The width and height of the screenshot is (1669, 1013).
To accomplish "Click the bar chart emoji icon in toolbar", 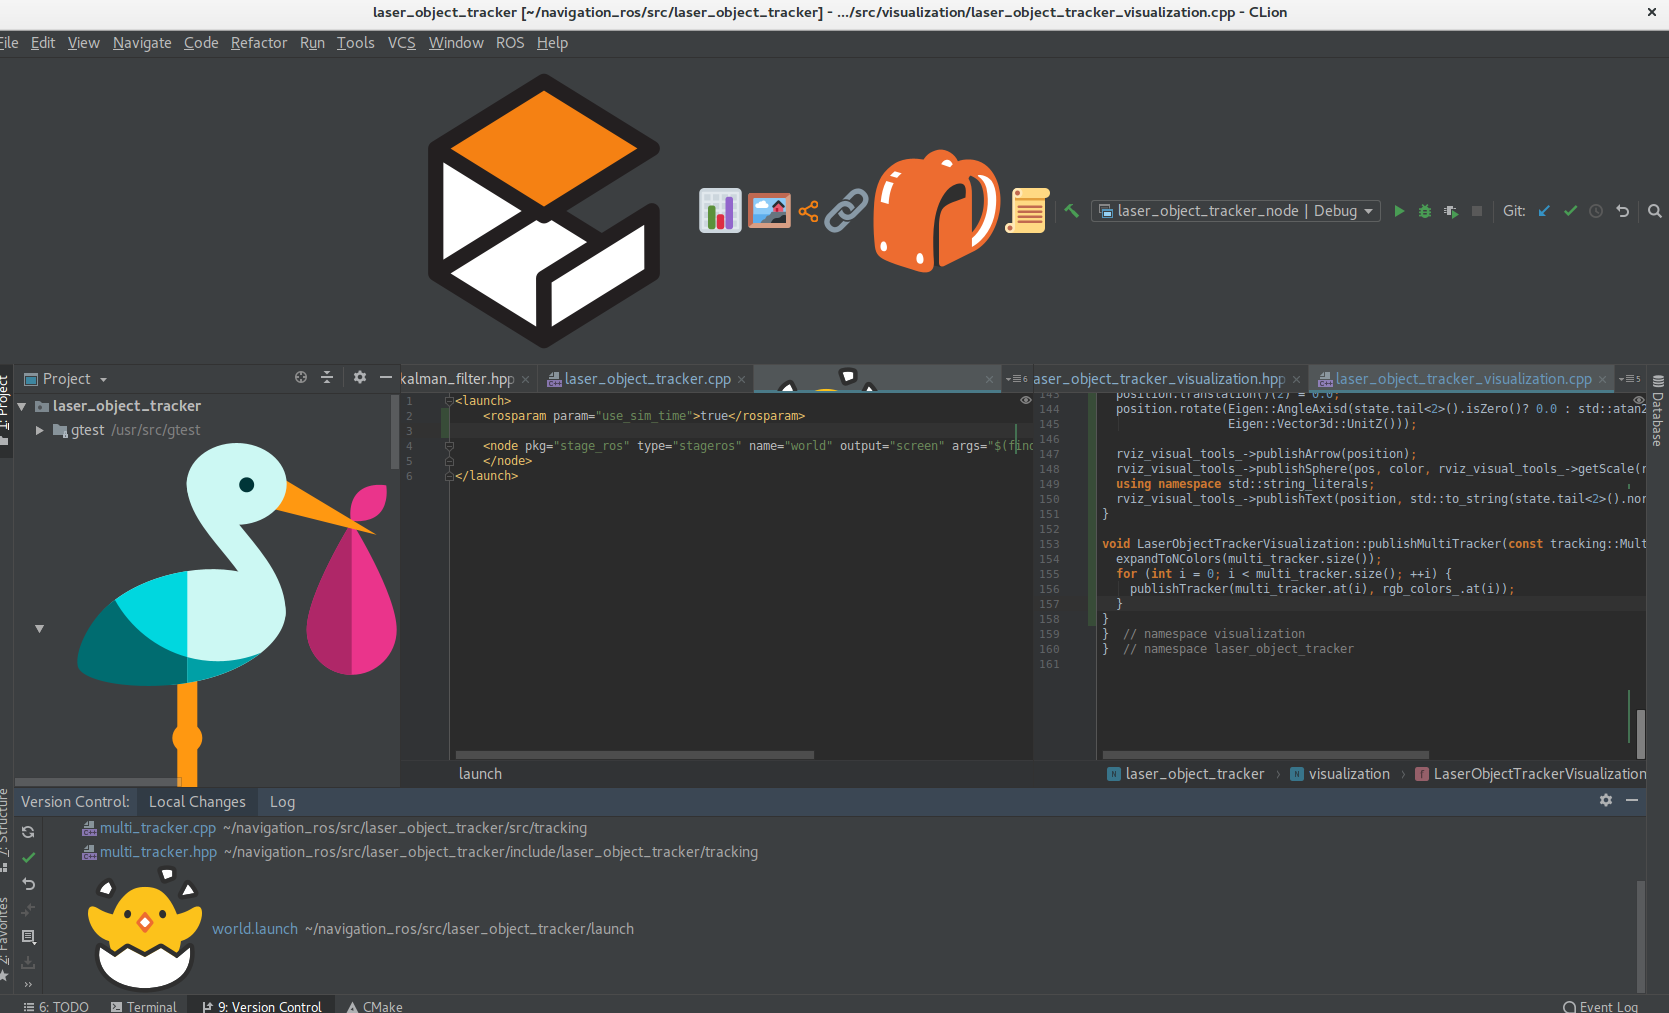I will (720, 211).
